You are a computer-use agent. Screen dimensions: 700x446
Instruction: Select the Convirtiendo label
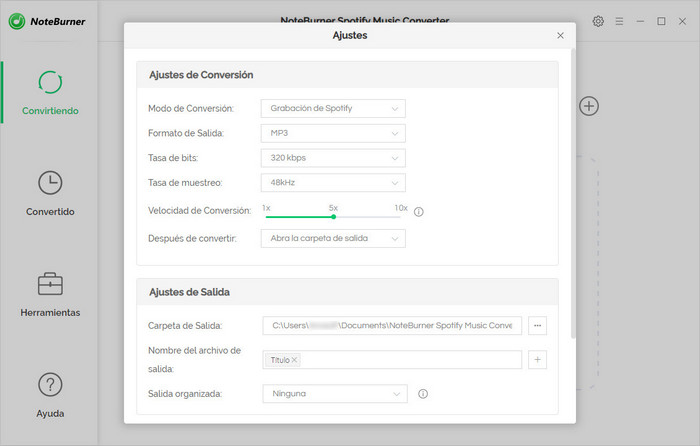click(50, 111)
